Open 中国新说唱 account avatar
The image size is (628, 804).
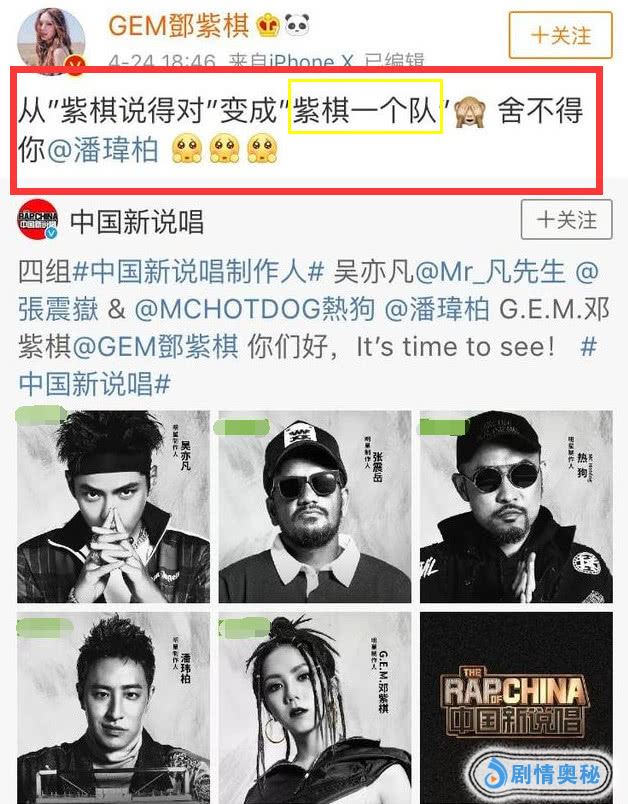click(37, 219)
